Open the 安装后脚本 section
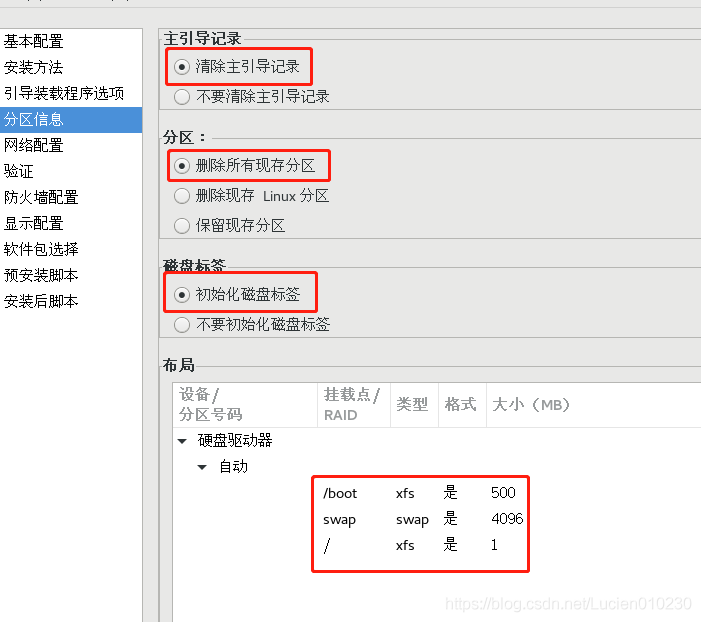This screenshot has width=701, height=622. 71,301
